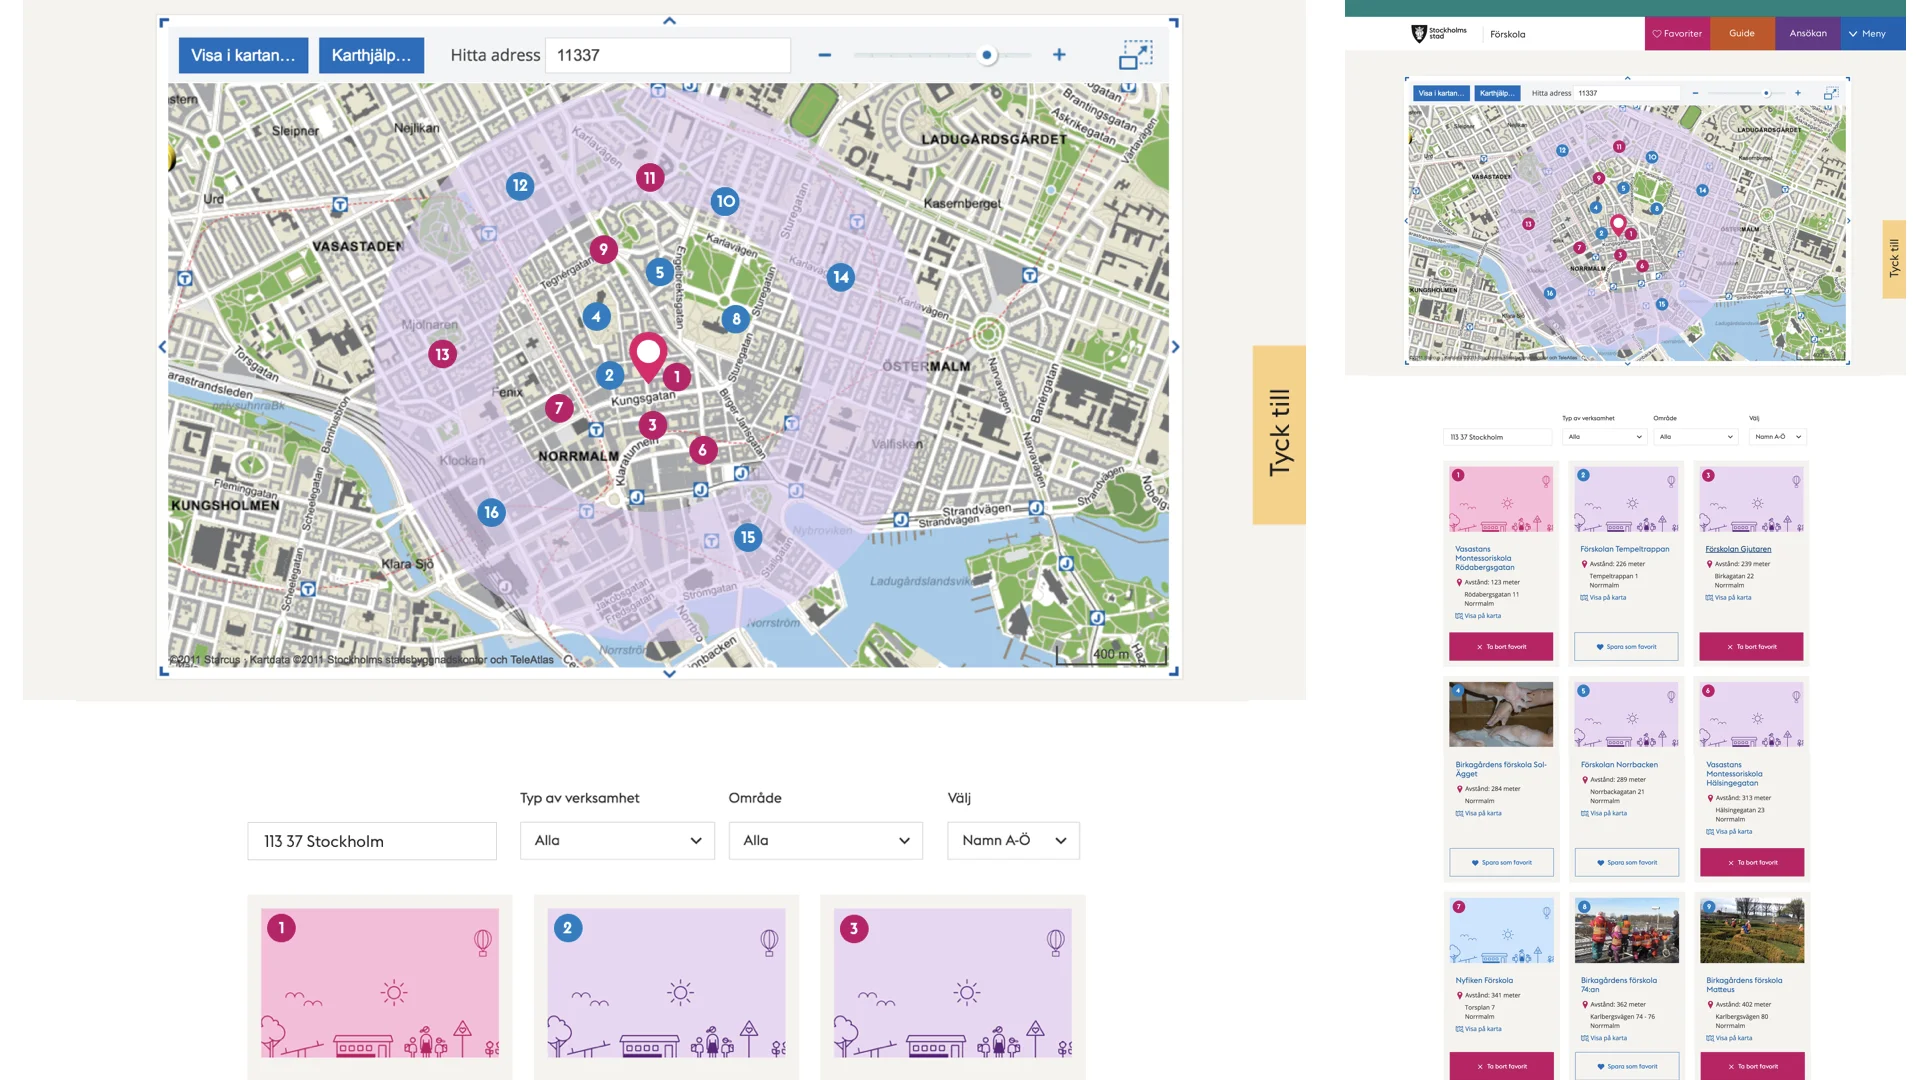
Task: Expand the Namn A-Ö sort dropdown
Action: 1013,840
